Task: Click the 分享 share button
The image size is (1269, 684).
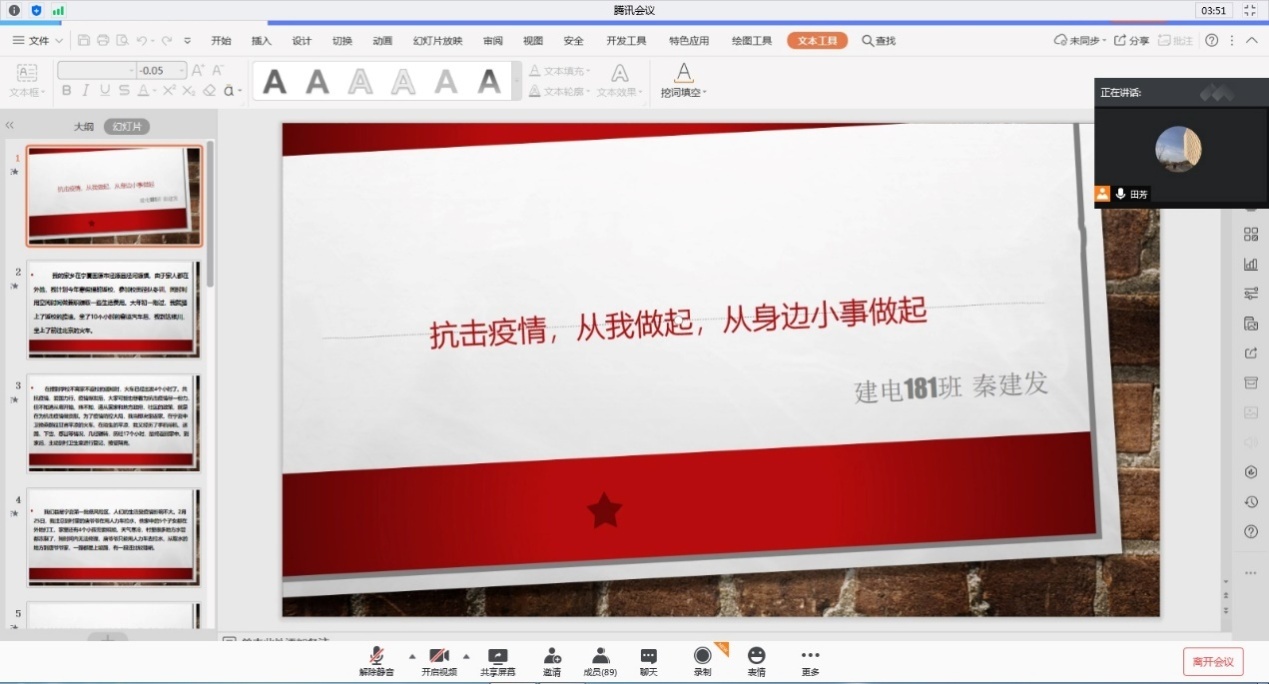Action: (1132, 41)
